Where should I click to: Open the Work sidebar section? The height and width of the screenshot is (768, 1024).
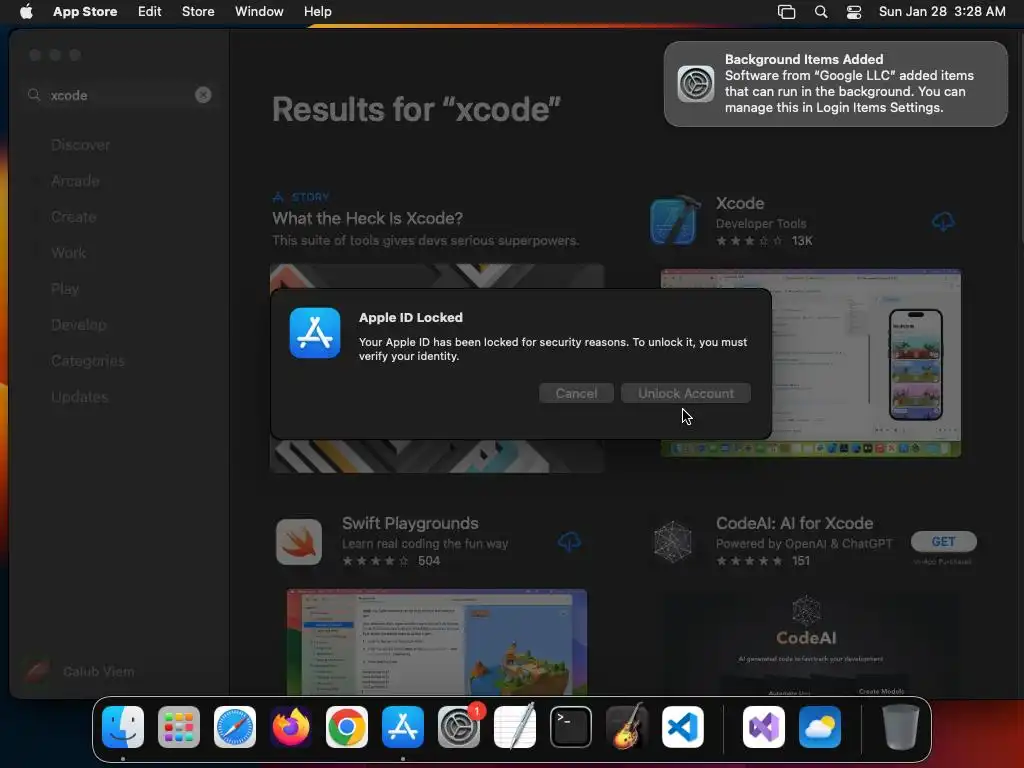tap(69, 253)
